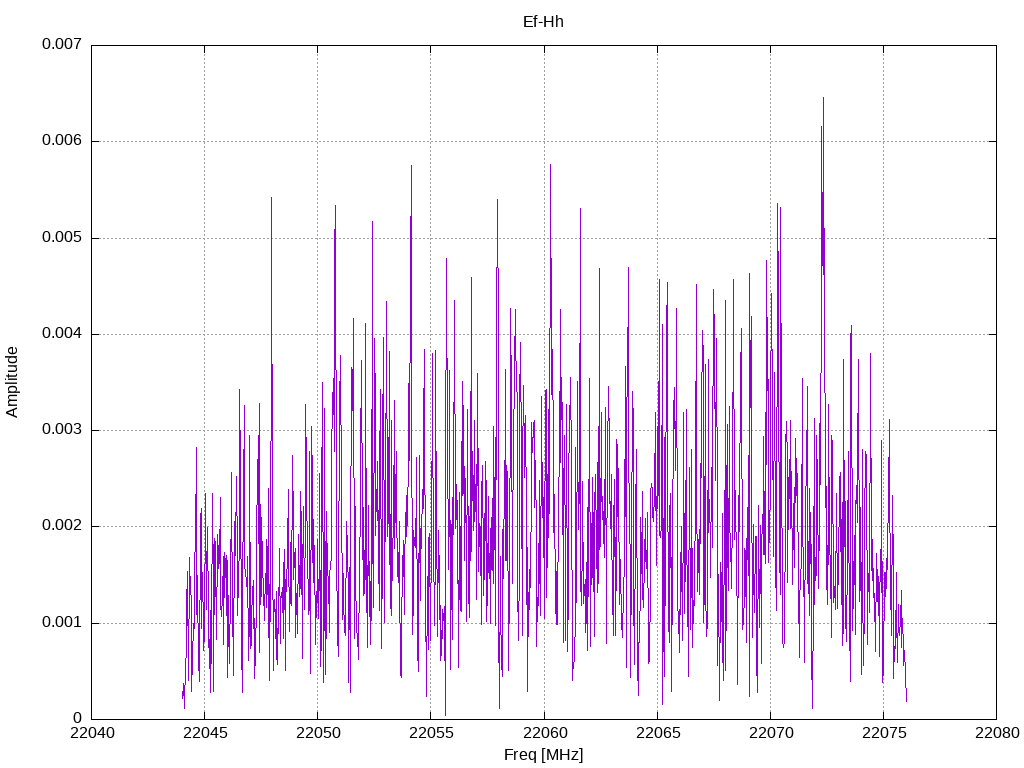Viewport: 1024px width, 768px height.
Task: Click the plot title Ef-Hh
Action: point(543,22)
